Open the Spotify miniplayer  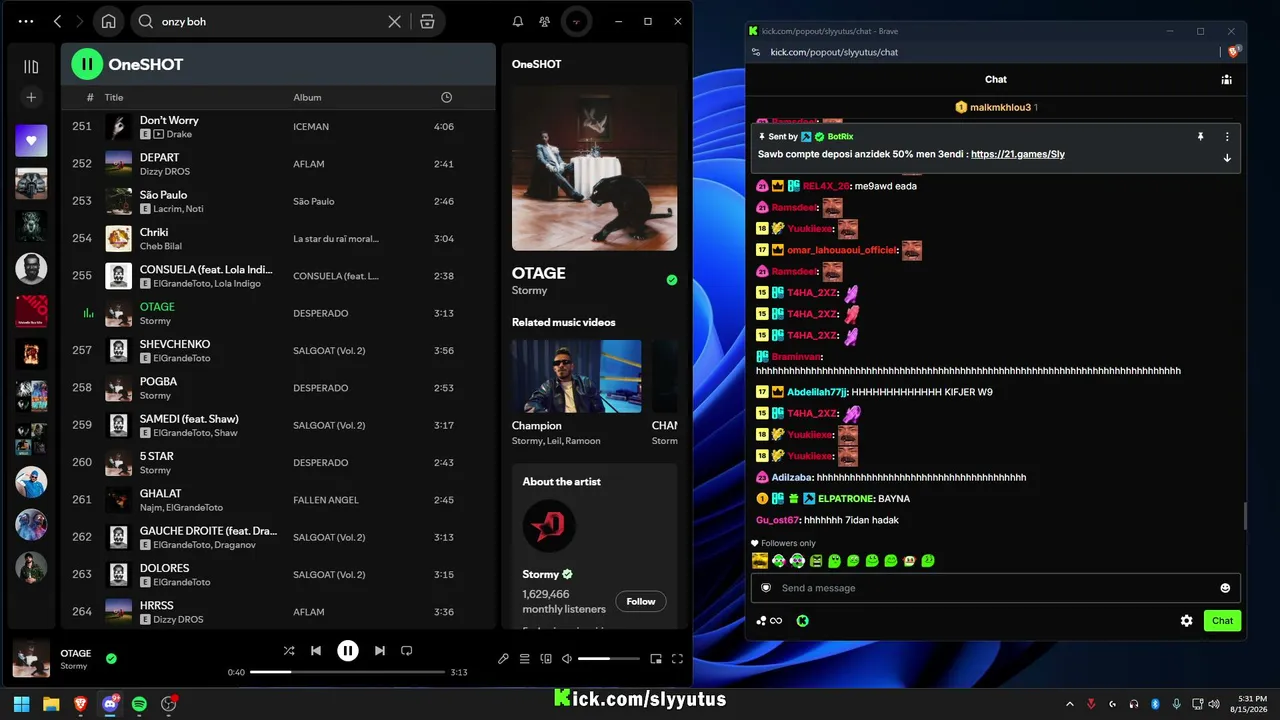click(656, 659)
